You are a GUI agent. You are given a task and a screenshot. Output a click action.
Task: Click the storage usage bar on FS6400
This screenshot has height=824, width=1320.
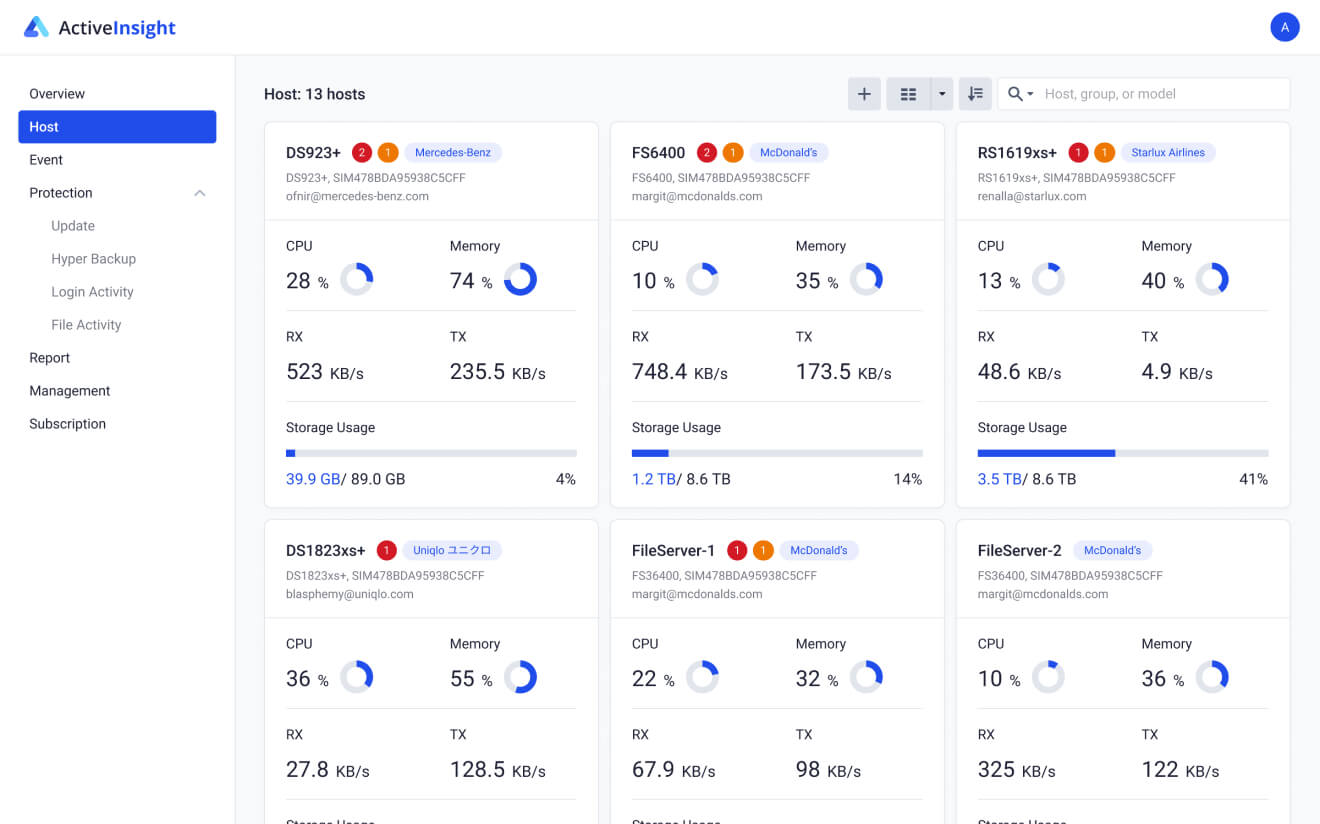pyautogui.click(x=777, y=453)
